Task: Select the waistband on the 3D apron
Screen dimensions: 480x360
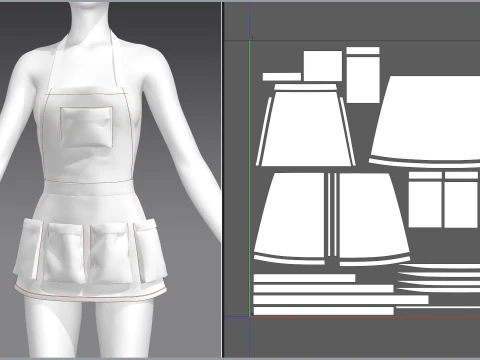Action: pos(89,188)
